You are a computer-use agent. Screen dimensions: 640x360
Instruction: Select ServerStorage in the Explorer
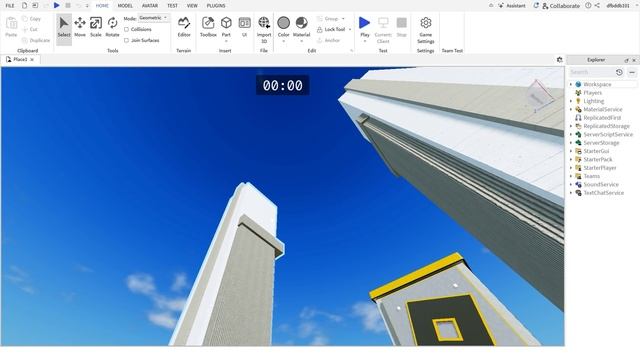[601, 143]
